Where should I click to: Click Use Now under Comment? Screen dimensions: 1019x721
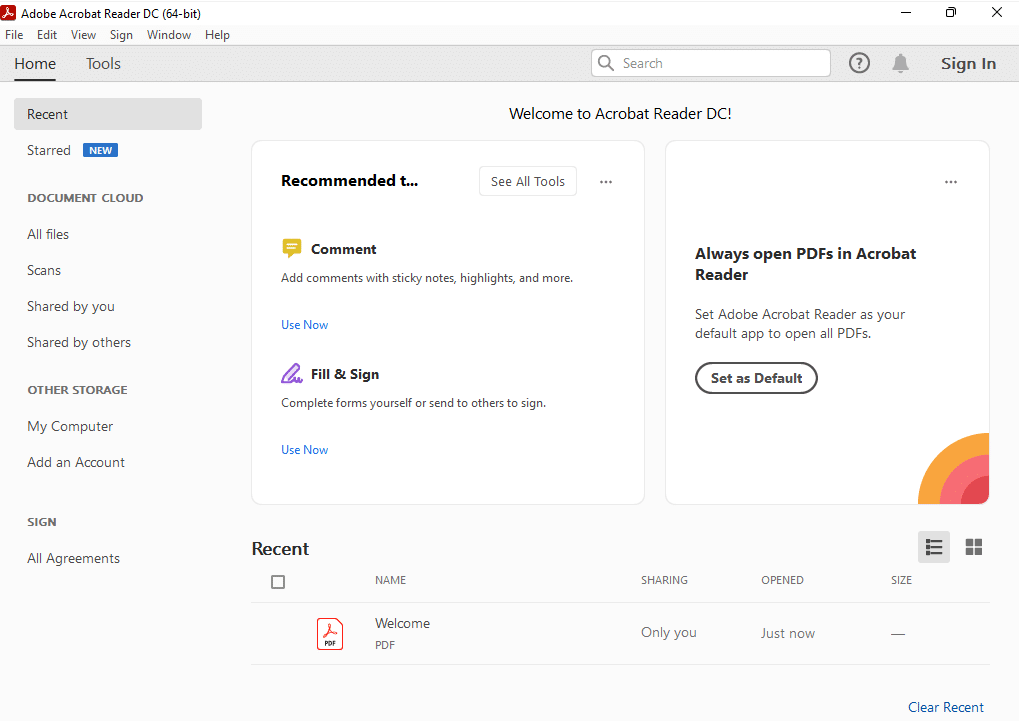tap(304, 324)
